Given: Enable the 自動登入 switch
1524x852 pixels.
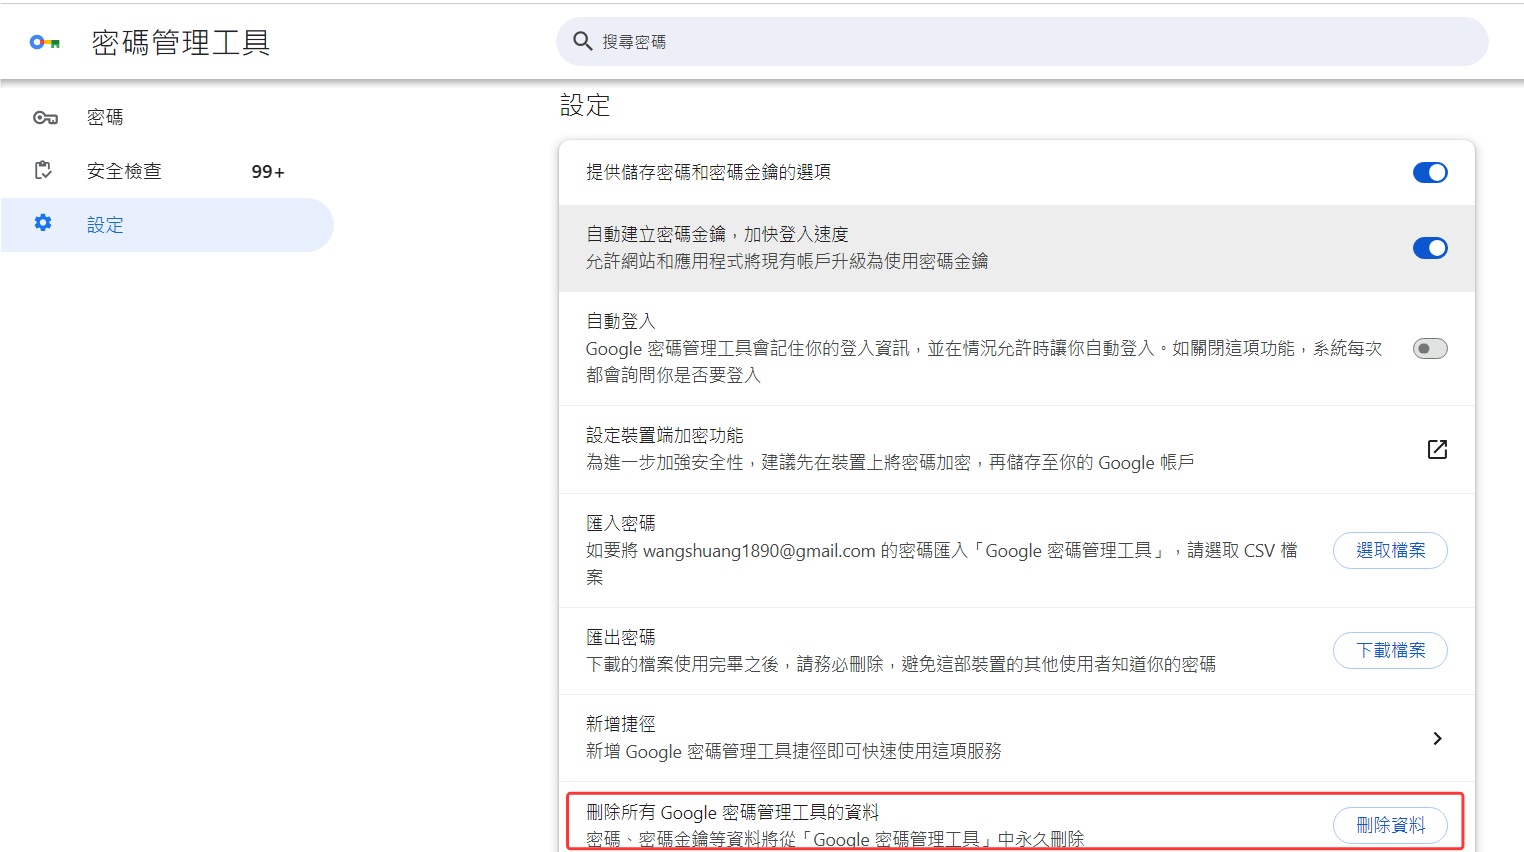Looking at the screenshot, I should (1430, 348).
